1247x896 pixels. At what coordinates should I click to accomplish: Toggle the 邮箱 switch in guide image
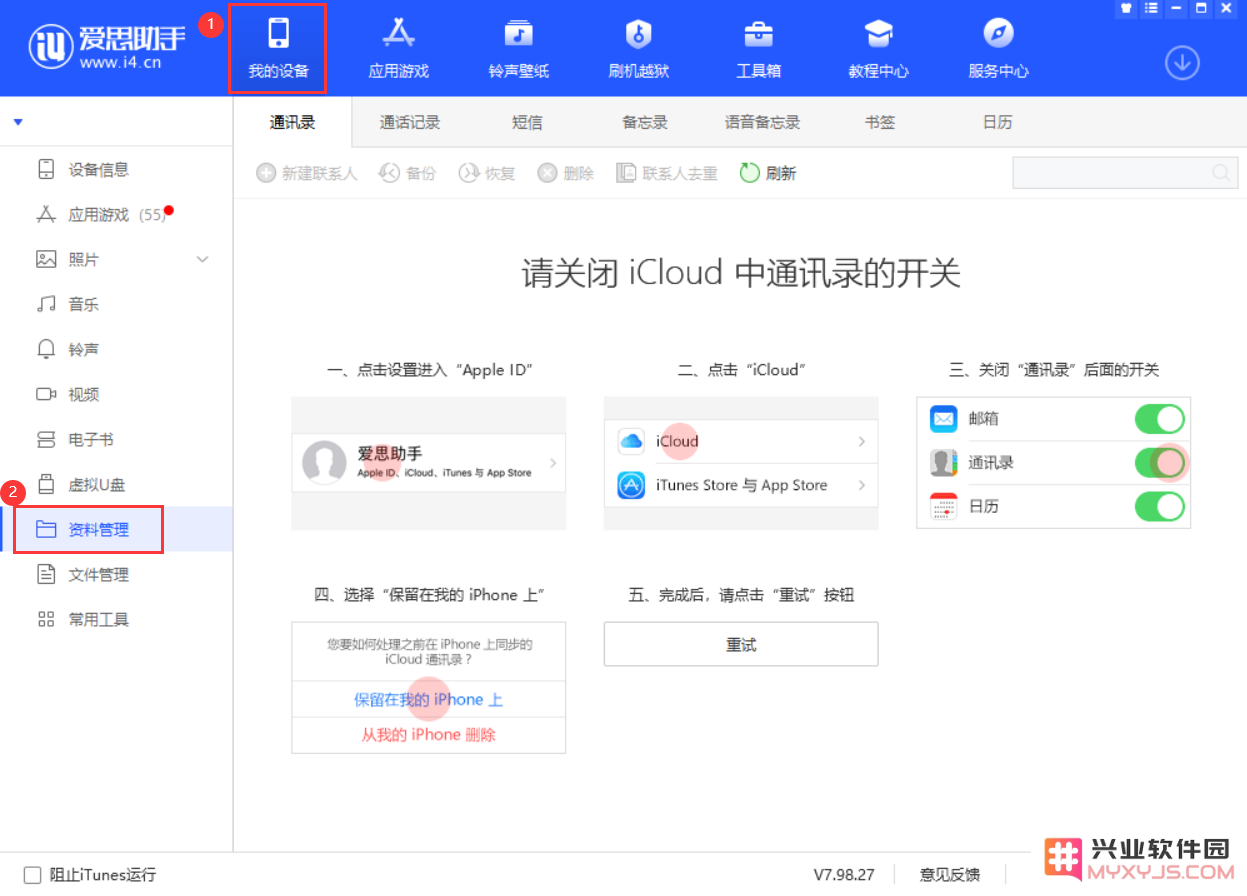(x=1160, y=419)
